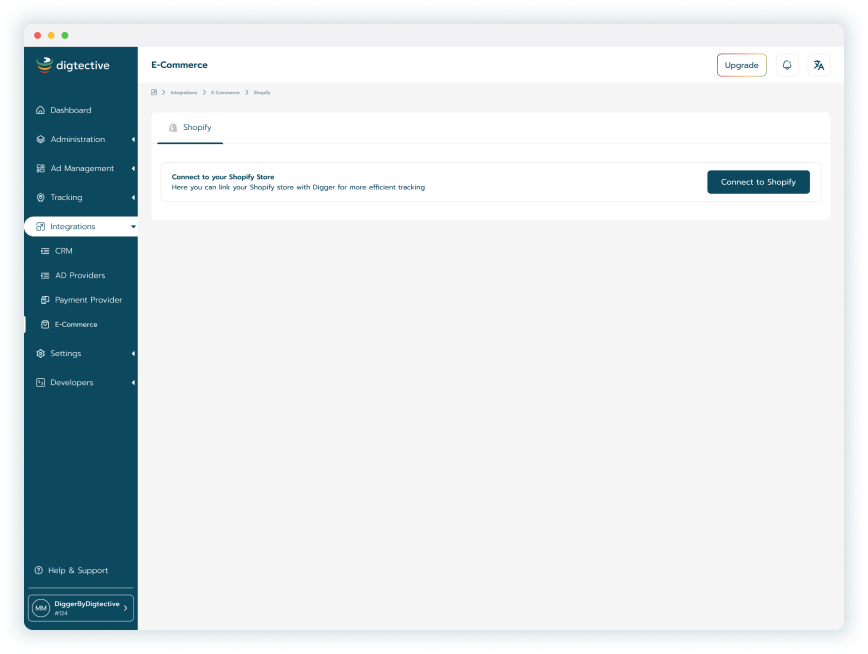
Task: Open the Dashboard via its house icon
Action: point(40,110)
